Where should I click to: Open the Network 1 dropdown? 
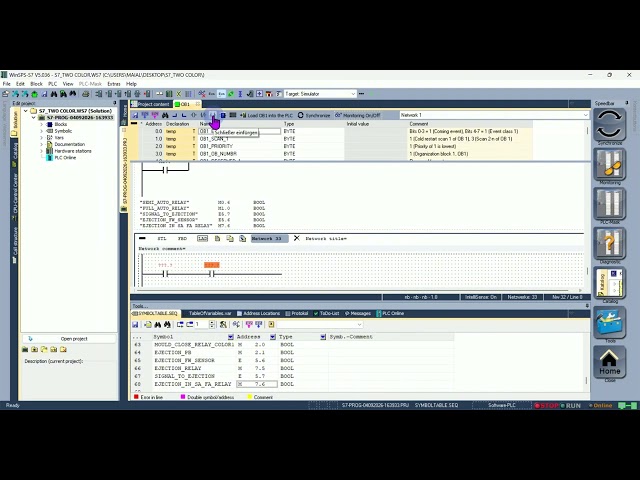[494, 115]
